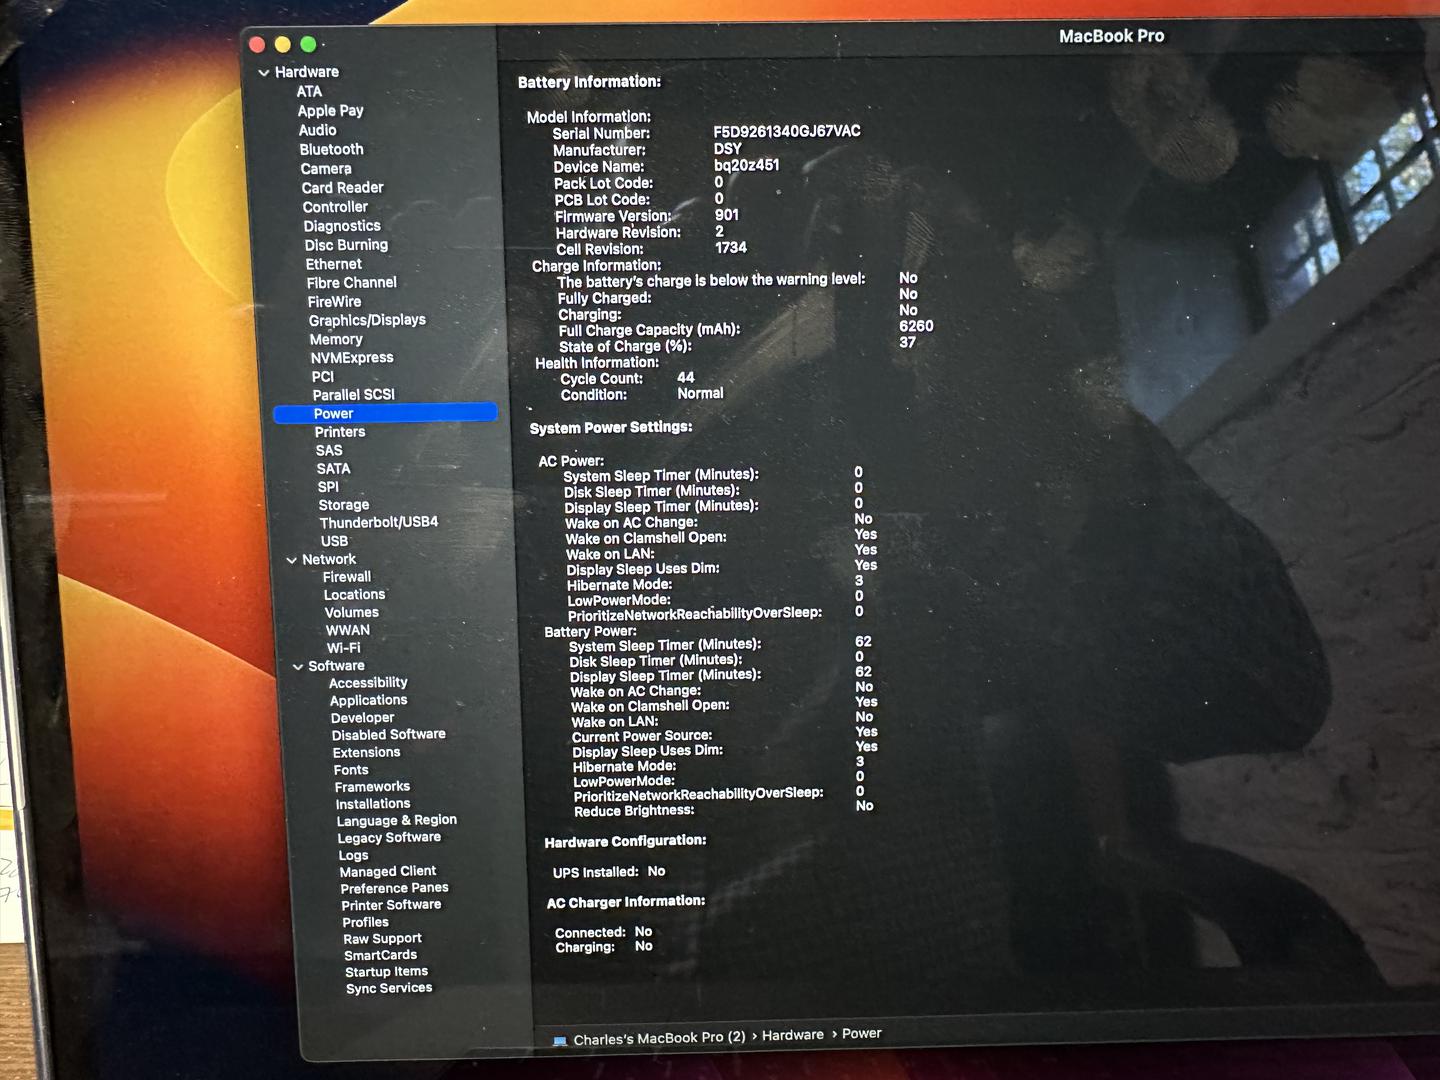Select SAS in the sidebar

329,451
